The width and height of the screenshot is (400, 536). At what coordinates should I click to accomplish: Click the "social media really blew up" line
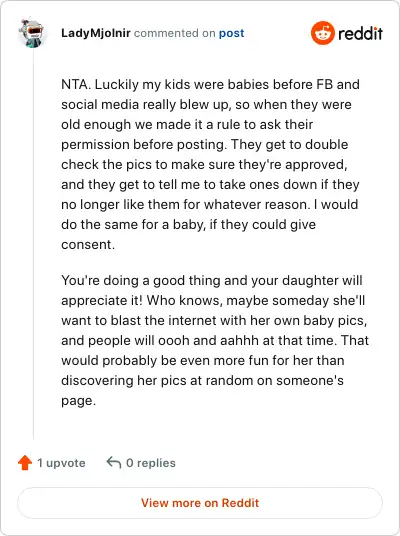click(x=206, y=105)
